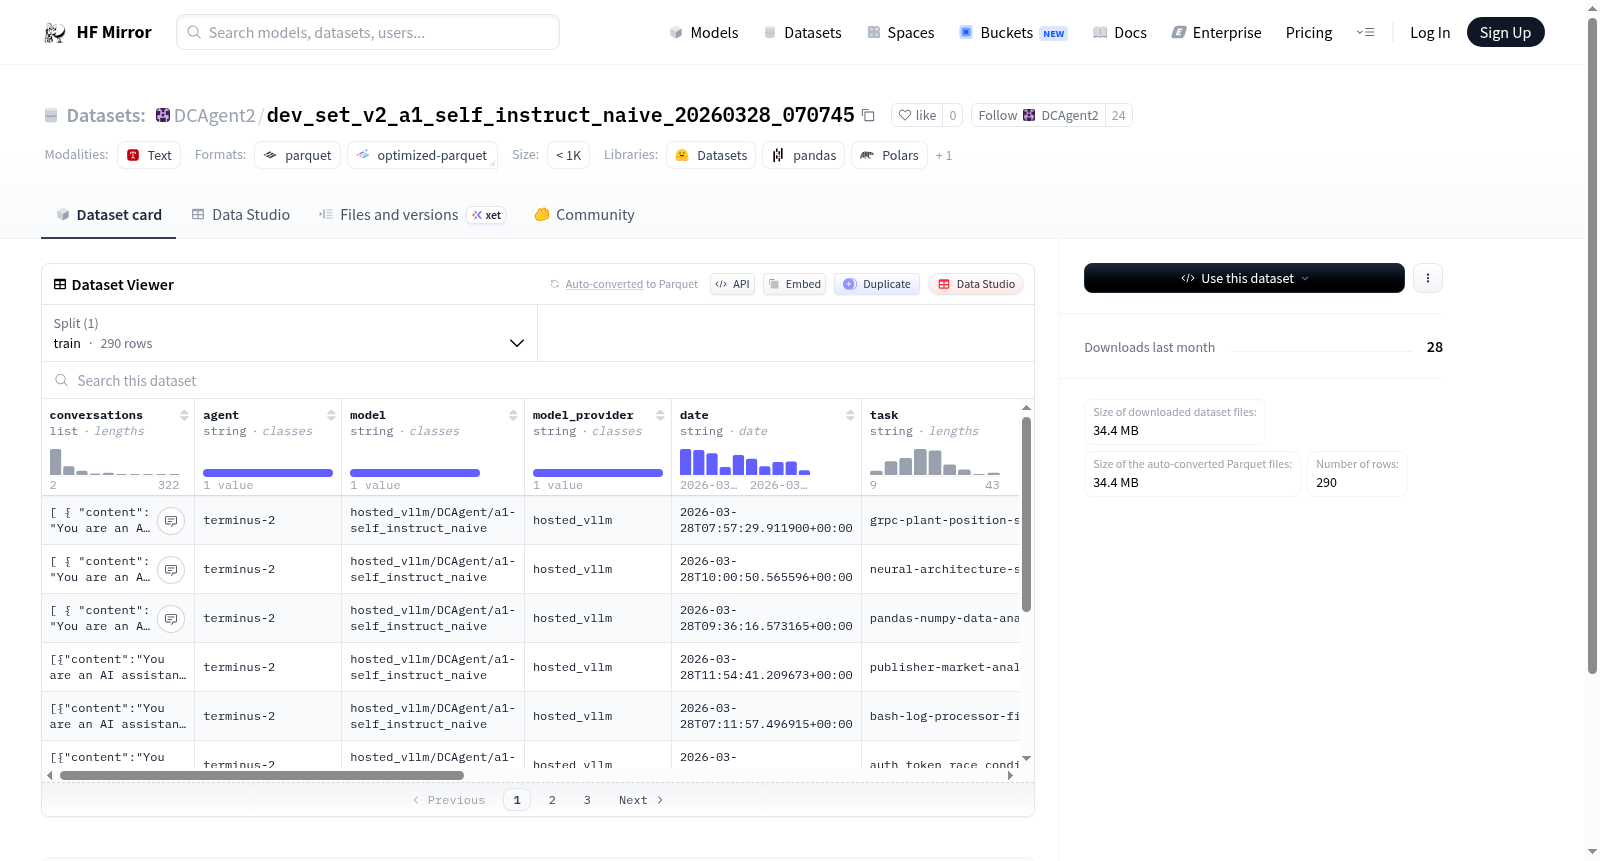Filter by the Text modality tag

149,156
